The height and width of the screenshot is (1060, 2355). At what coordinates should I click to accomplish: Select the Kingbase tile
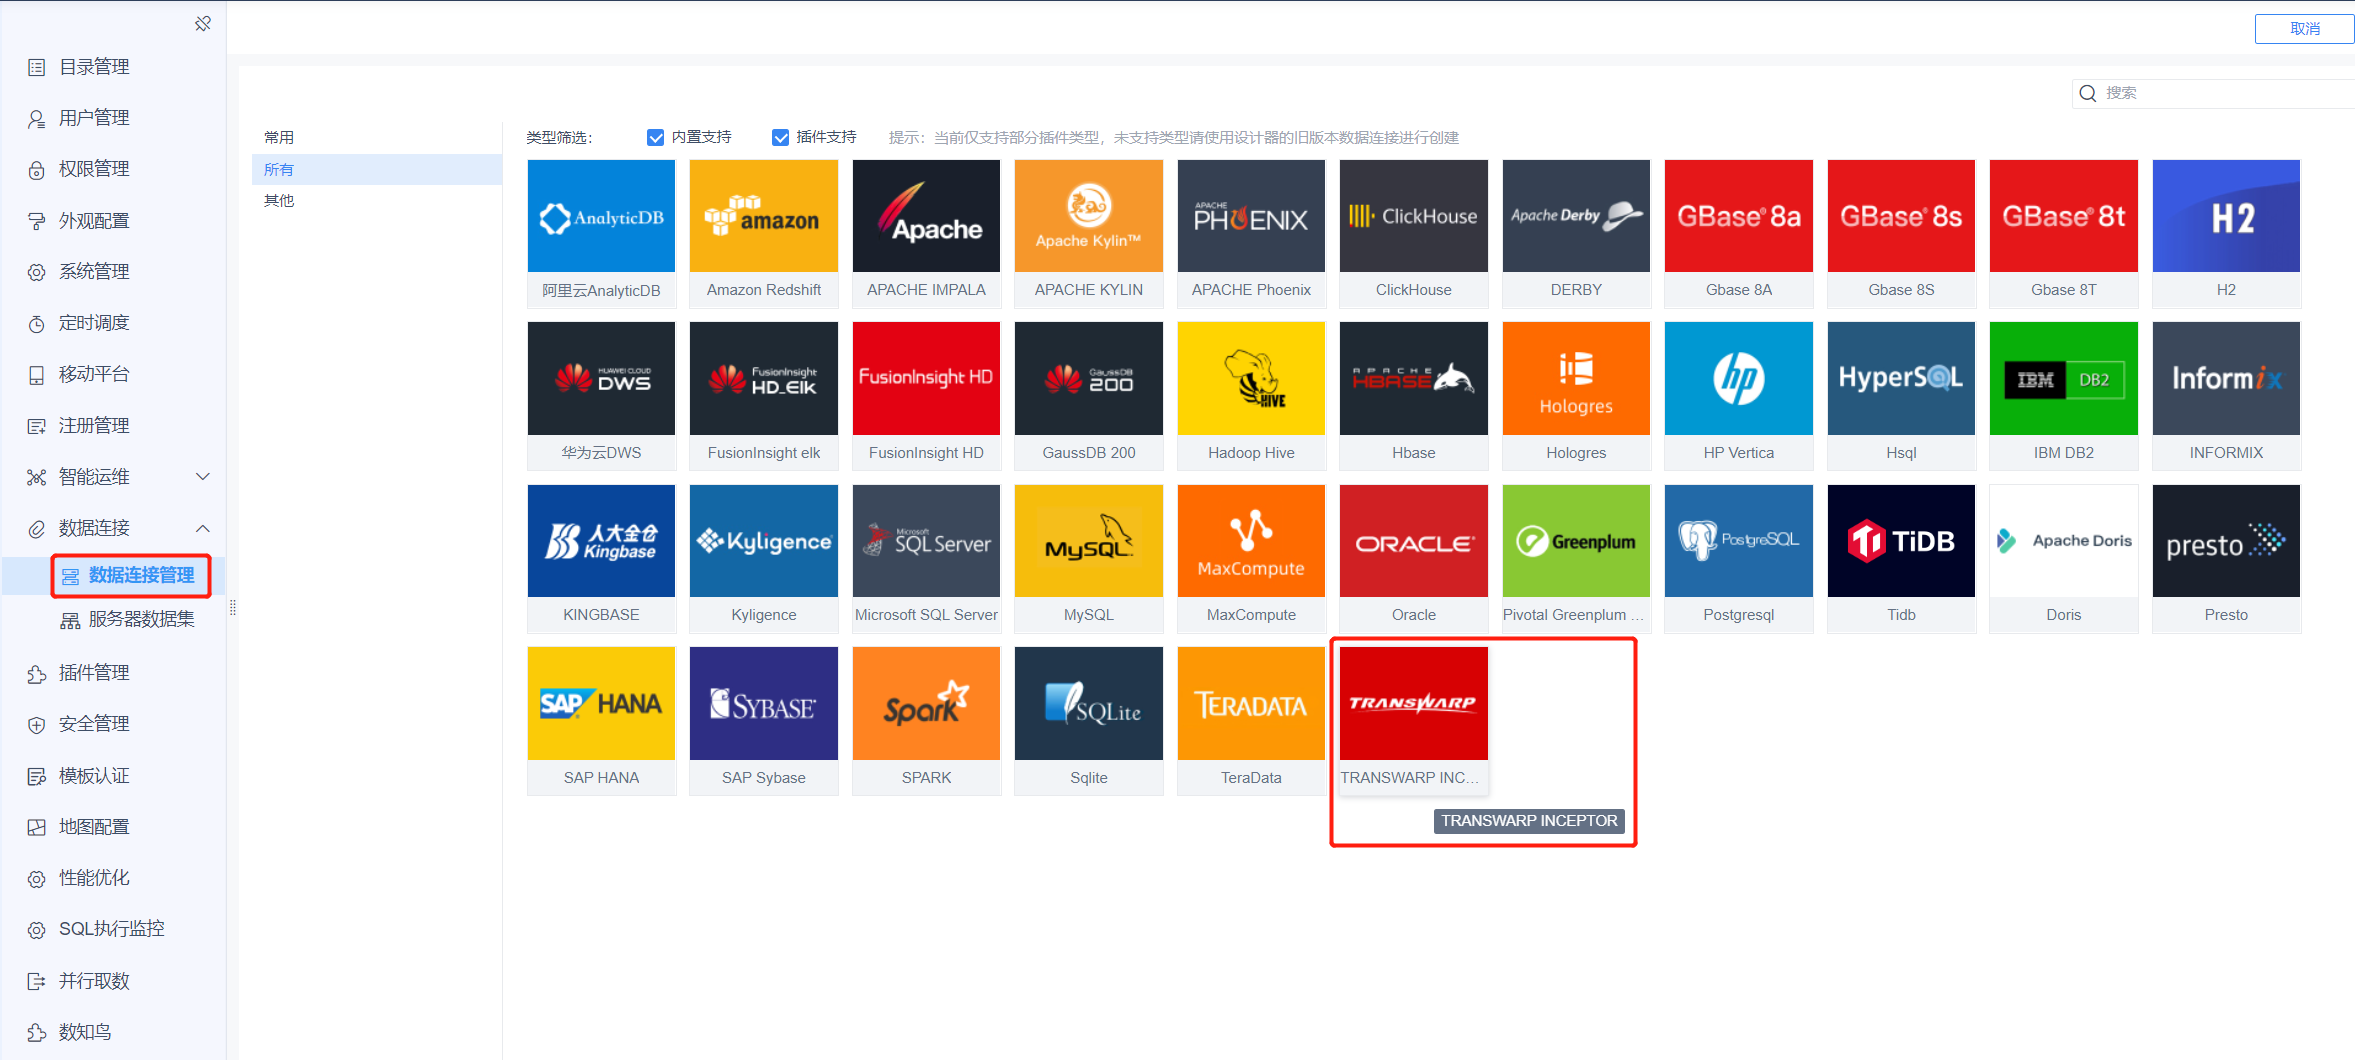click(601, 558)
